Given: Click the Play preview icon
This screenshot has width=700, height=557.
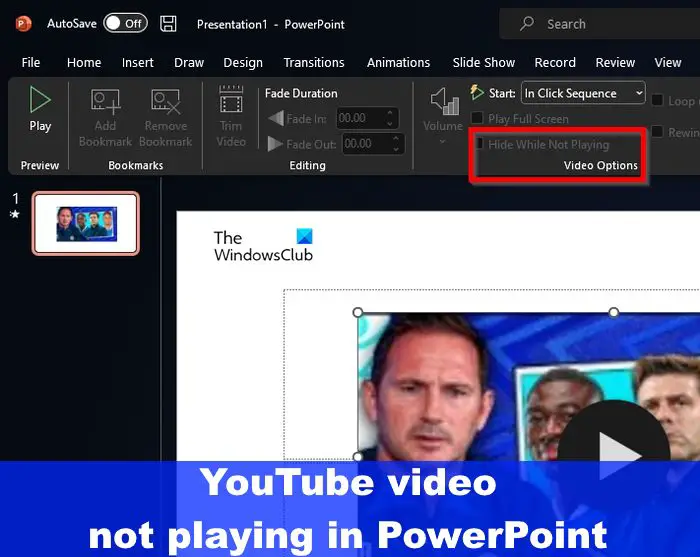Looking at the screenshot, I should coord(40,101).
